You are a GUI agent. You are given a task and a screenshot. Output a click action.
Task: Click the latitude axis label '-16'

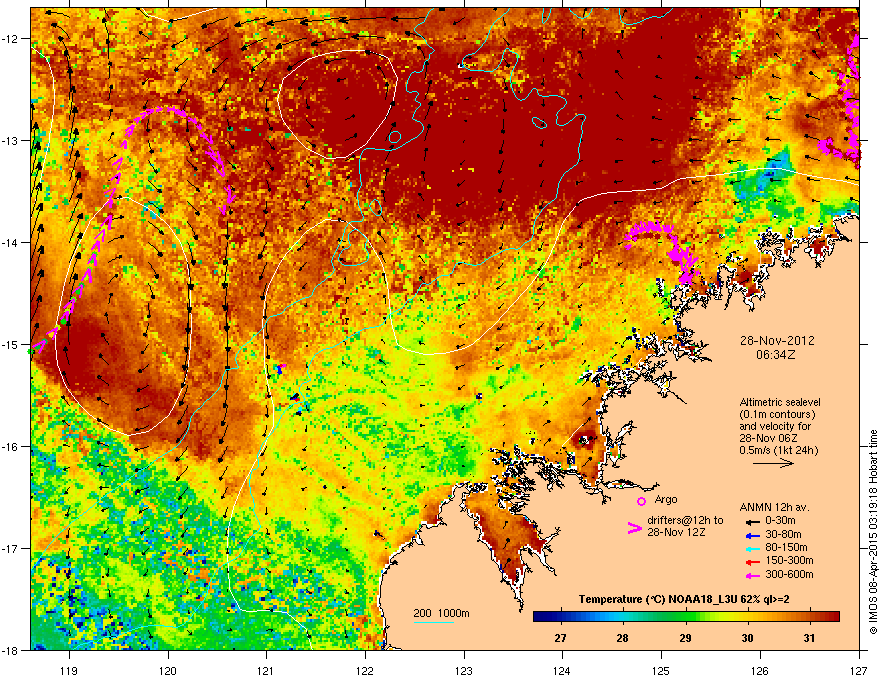11,447
